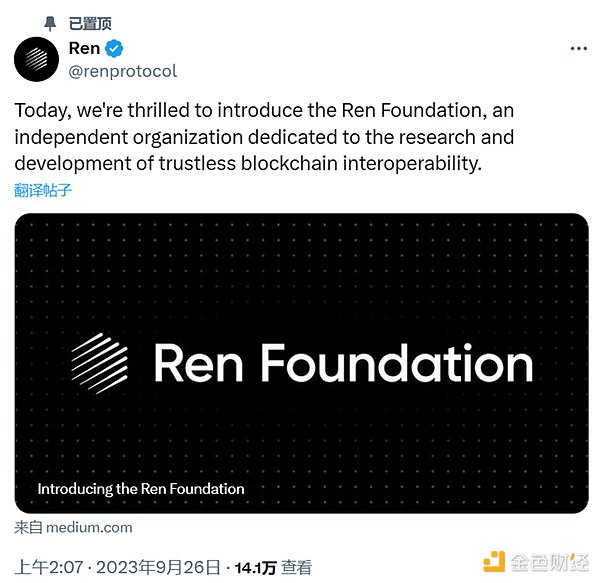This screenshot has height=583, width=600.
Task: Click the 查看 views label
Action: click(296, 567)
